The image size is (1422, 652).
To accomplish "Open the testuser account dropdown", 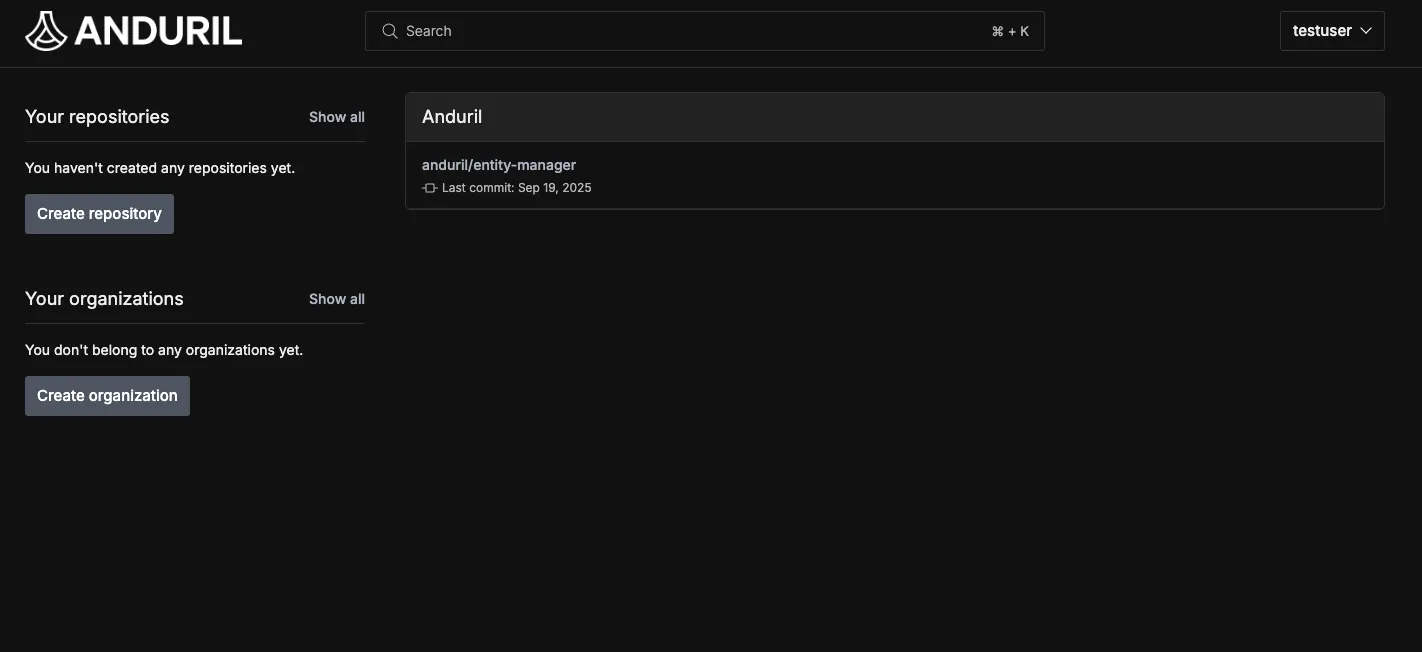I will (x=1332, y=31).
